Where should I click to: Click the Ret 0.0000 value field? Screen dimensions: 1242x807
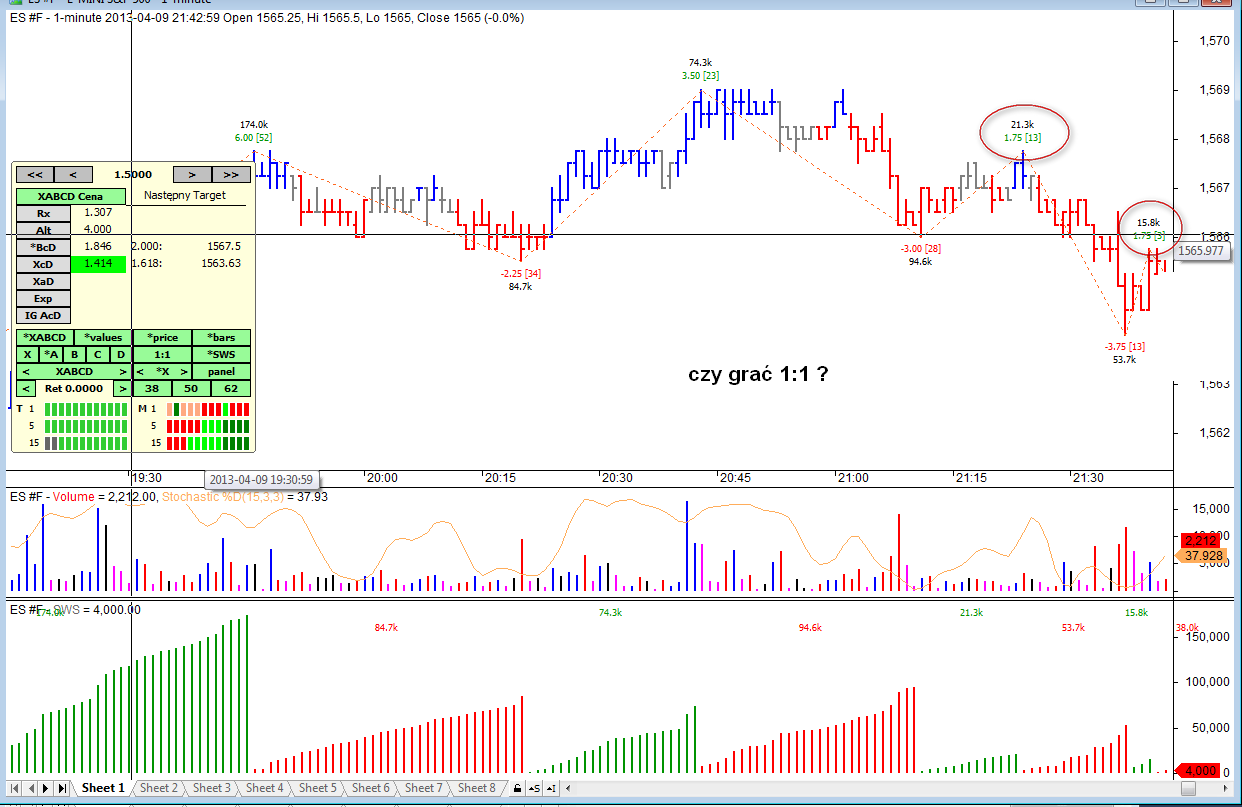(x=75, y=388)
